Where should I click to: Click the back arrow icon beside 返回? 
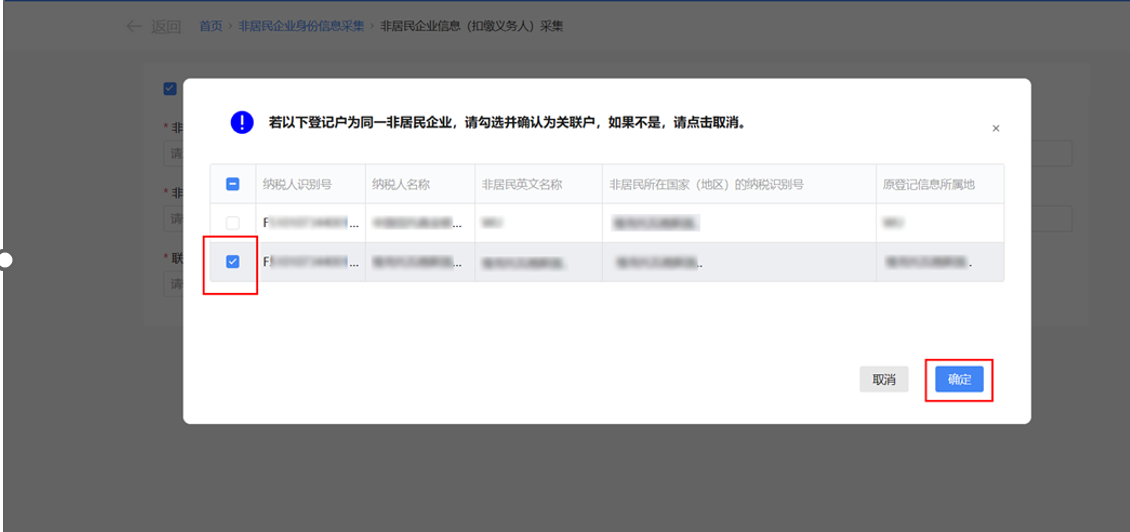[134, 26]
